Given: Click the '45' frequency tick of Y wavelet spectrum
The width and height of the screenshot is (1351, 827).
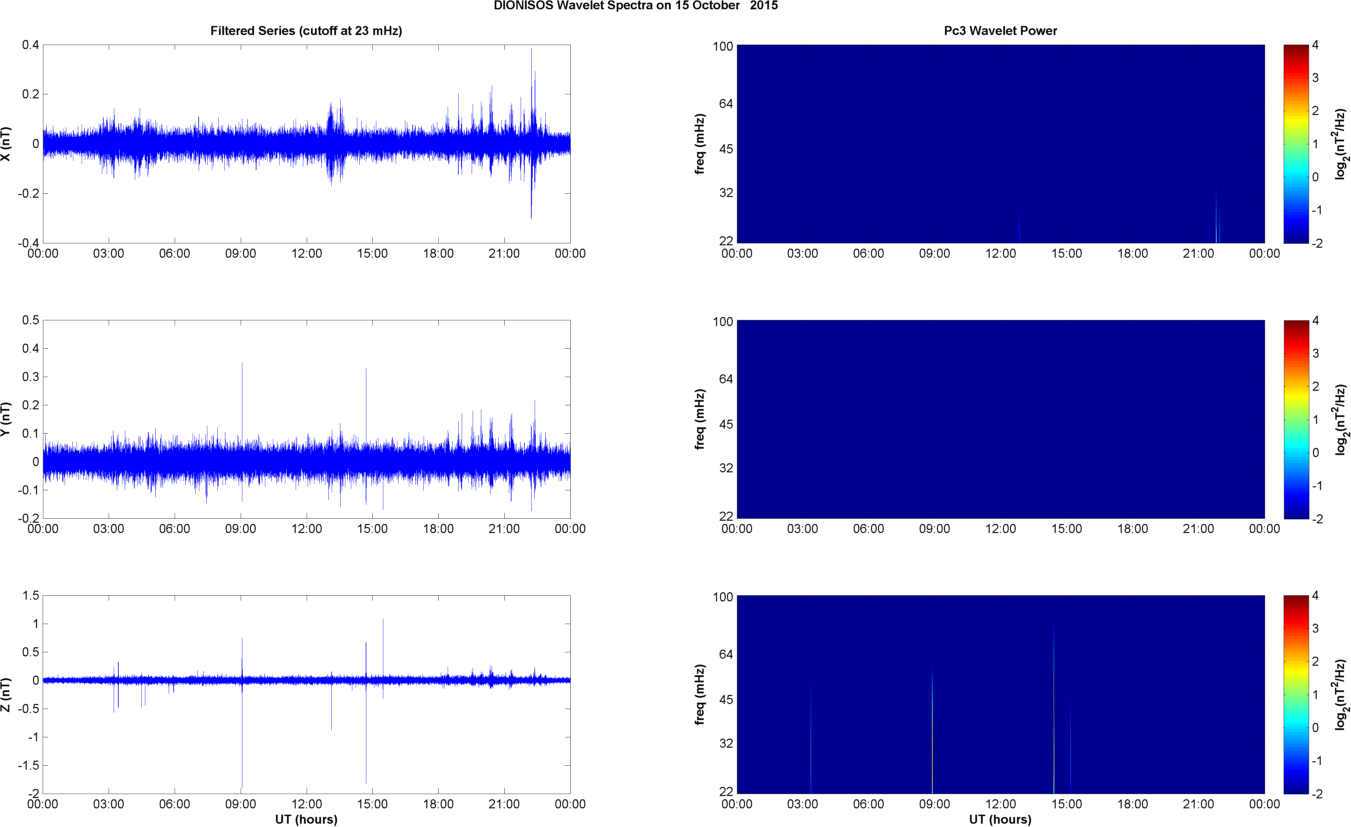Looking at the screenshot, I should [725, 425].
